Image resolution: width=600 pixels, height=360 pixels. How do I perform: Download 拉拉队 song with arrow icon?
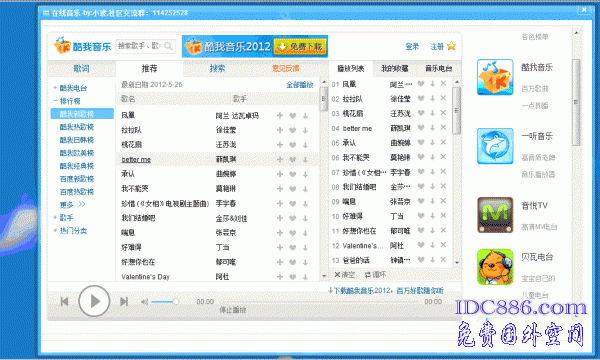305,130
